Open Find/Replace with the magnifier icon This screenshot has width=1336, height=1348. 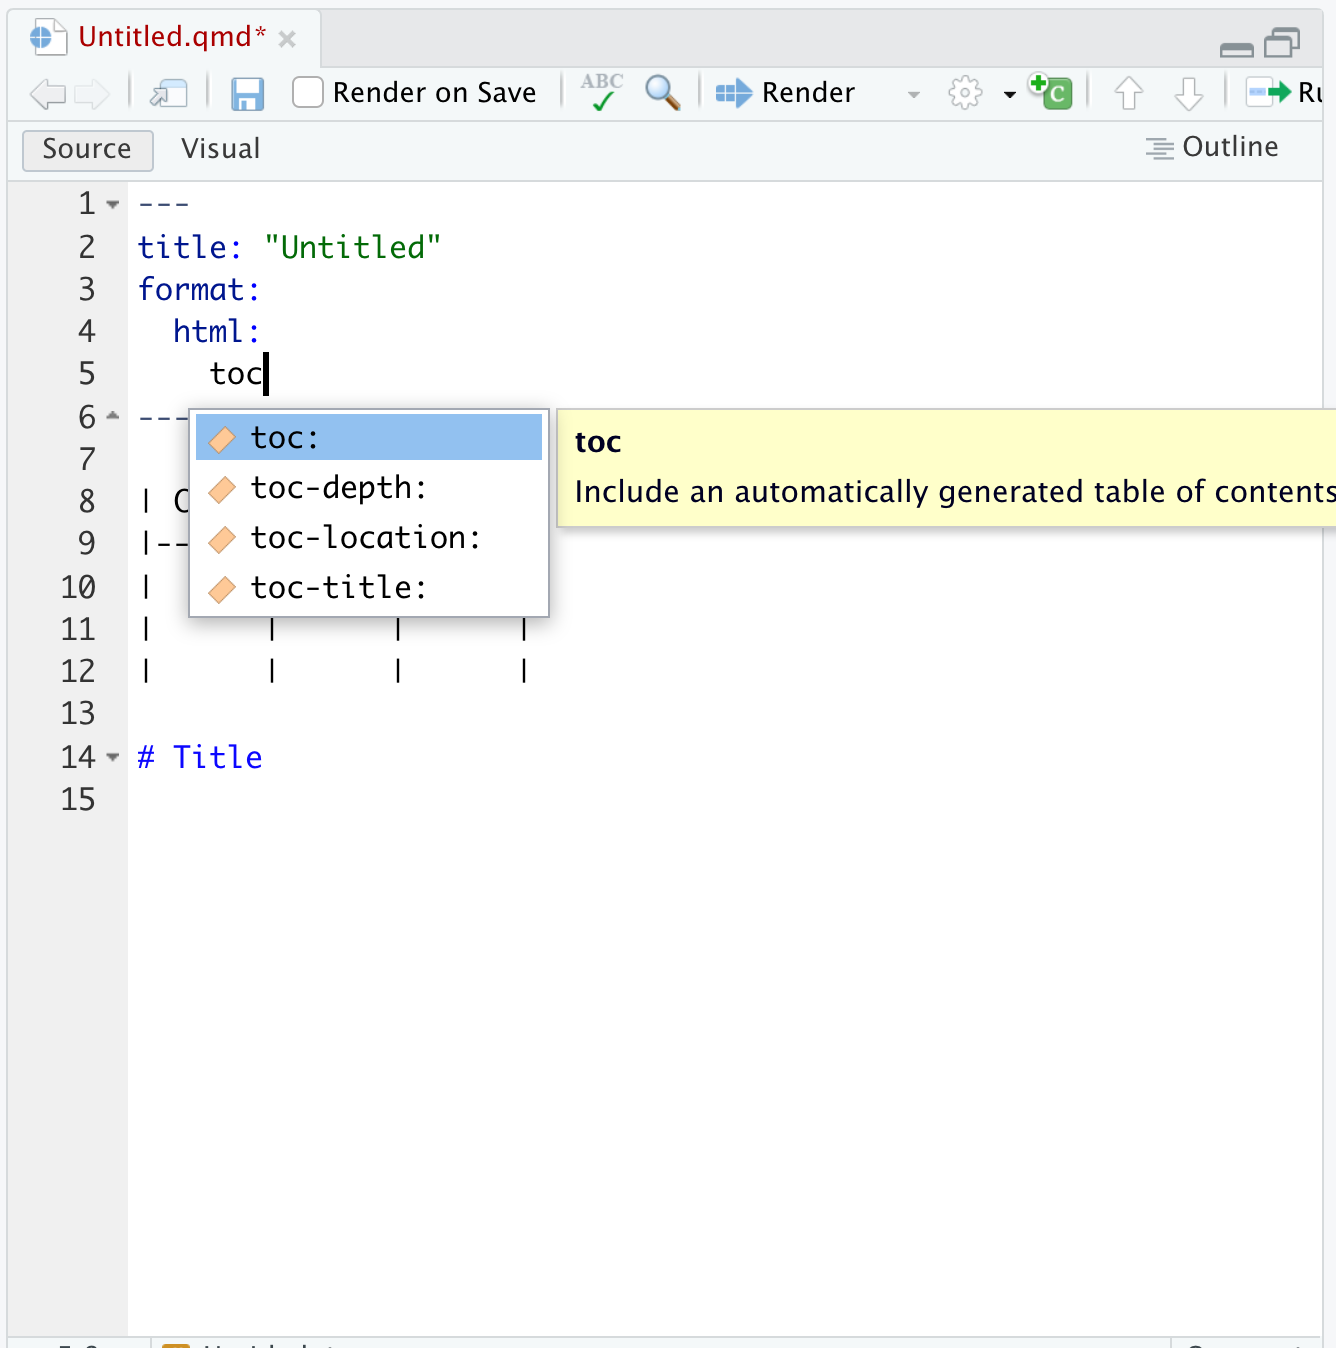[662, 92]
